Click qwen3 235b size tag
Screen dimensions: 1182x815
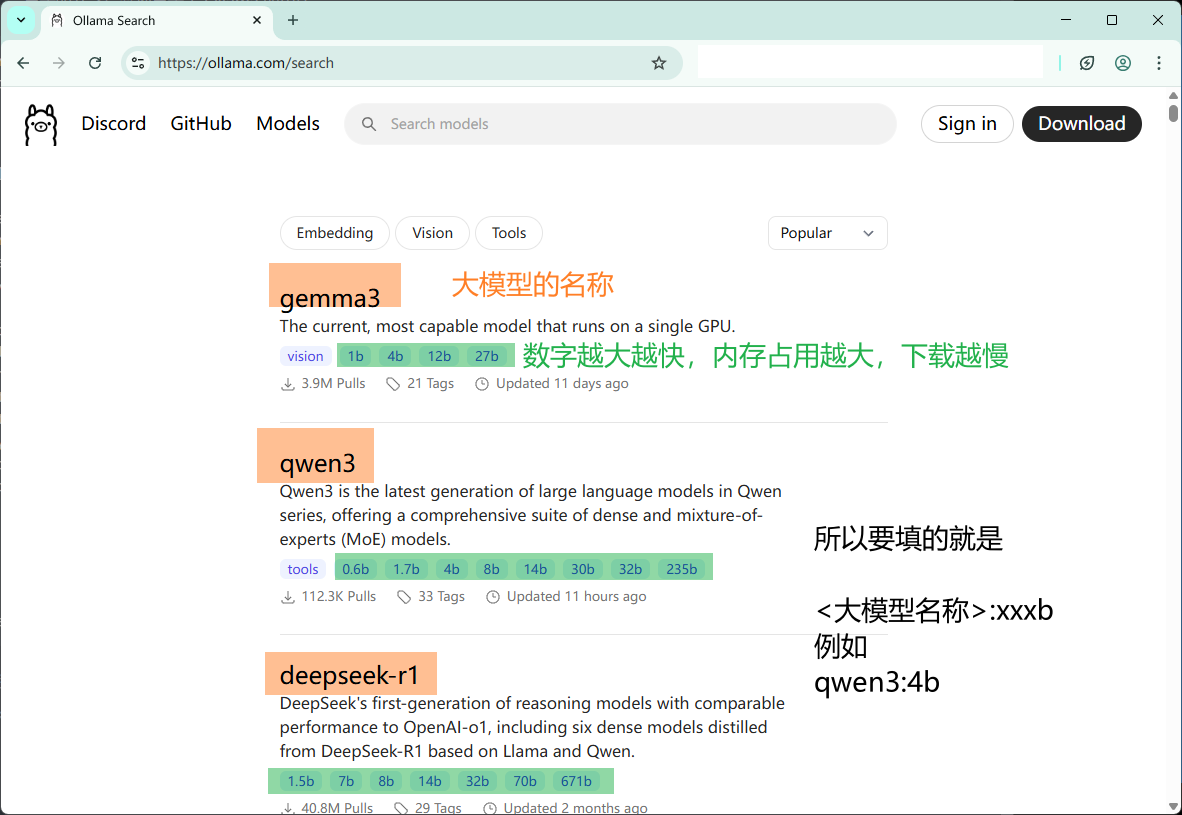pyautogui.click(x=681, y=568)
